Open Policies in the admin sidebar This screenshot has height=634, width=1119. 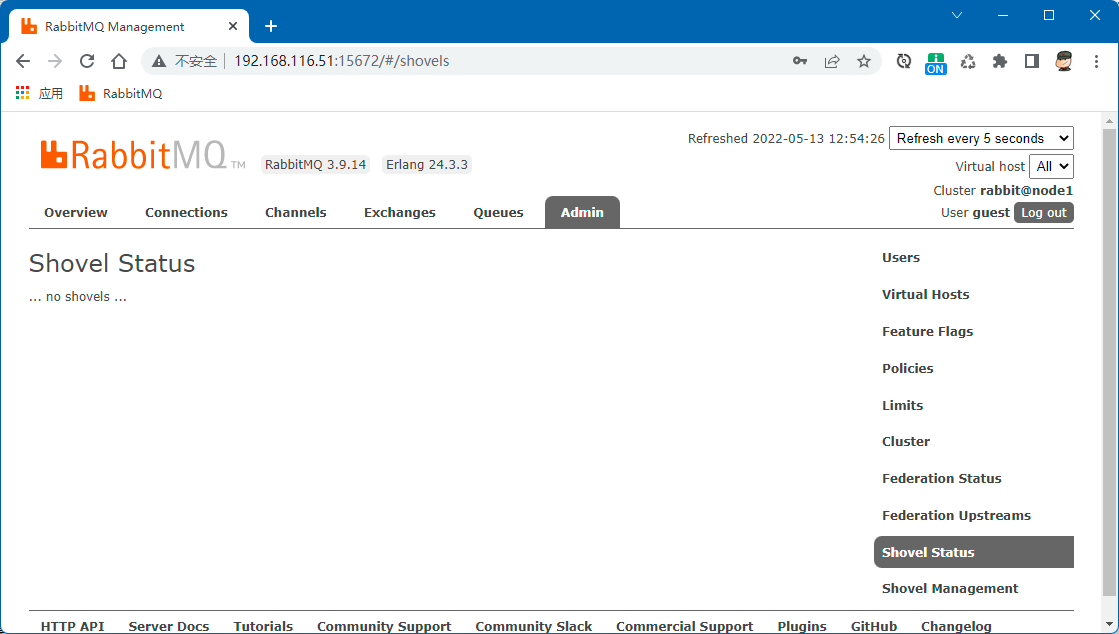click(908, 368)
